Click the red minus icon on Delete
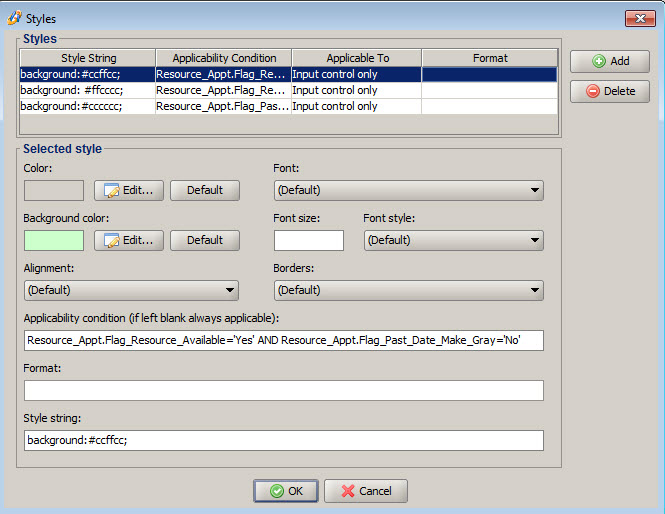Image resolution: width=665 pixels, height=514 pixels. pyautogui.click(x=592, y=91)
